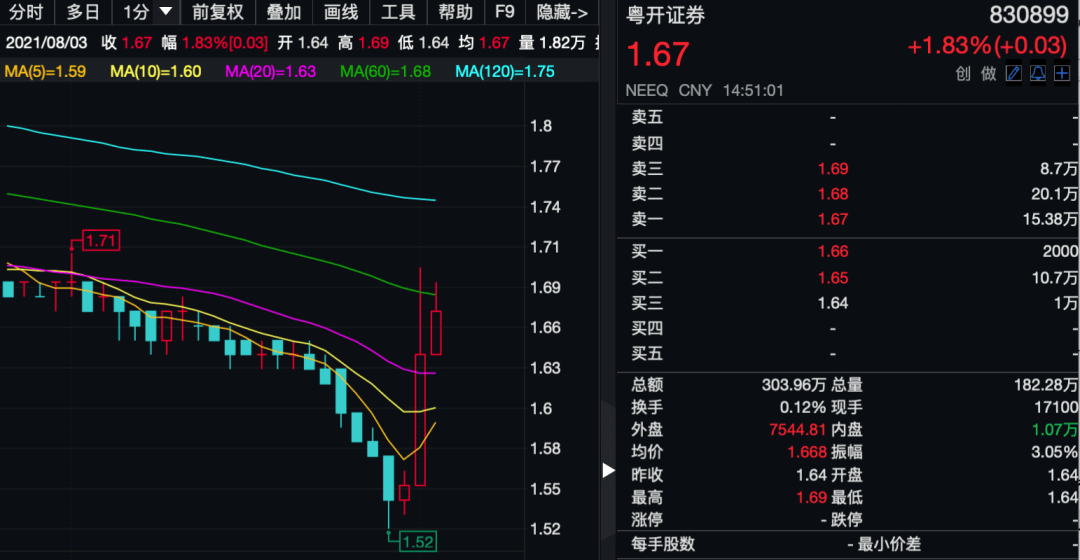Image resolution: width=1080 pixels, height=560 pixels.
Task: Click the F9 button
Action: coord(505,12)
